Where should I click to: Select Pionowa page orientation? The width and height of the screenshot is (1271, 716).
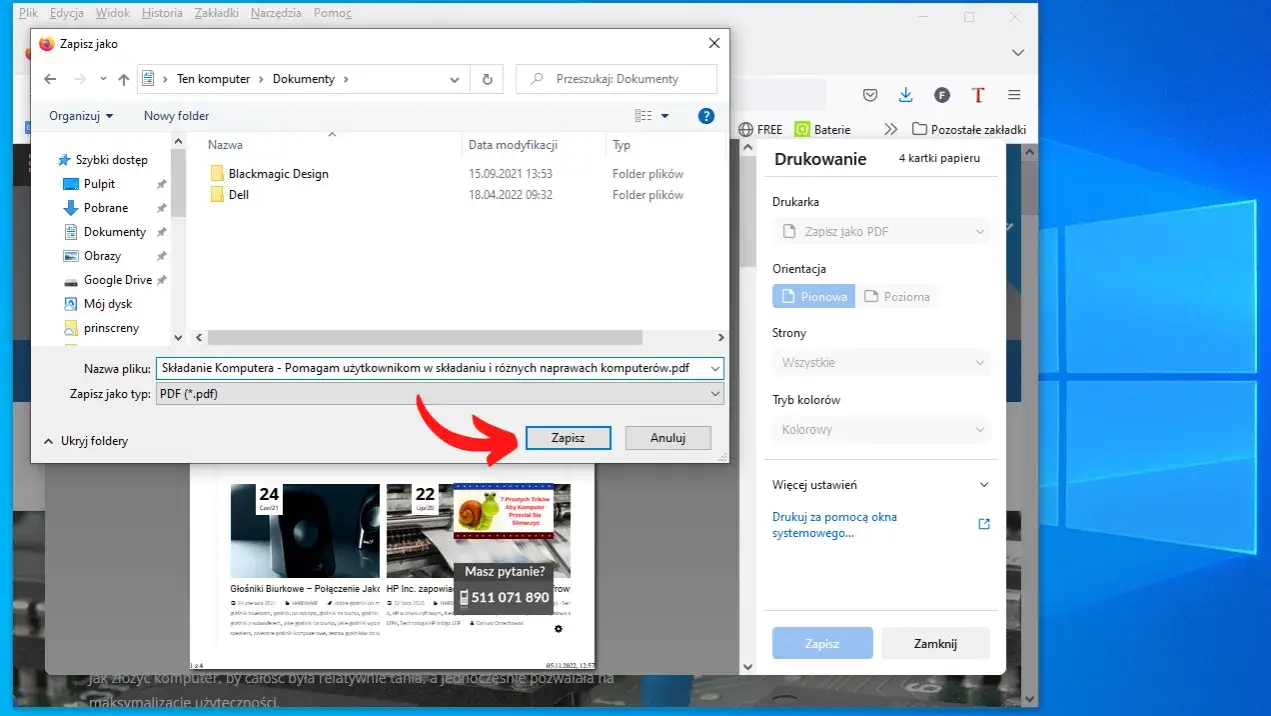coord(813,296)
